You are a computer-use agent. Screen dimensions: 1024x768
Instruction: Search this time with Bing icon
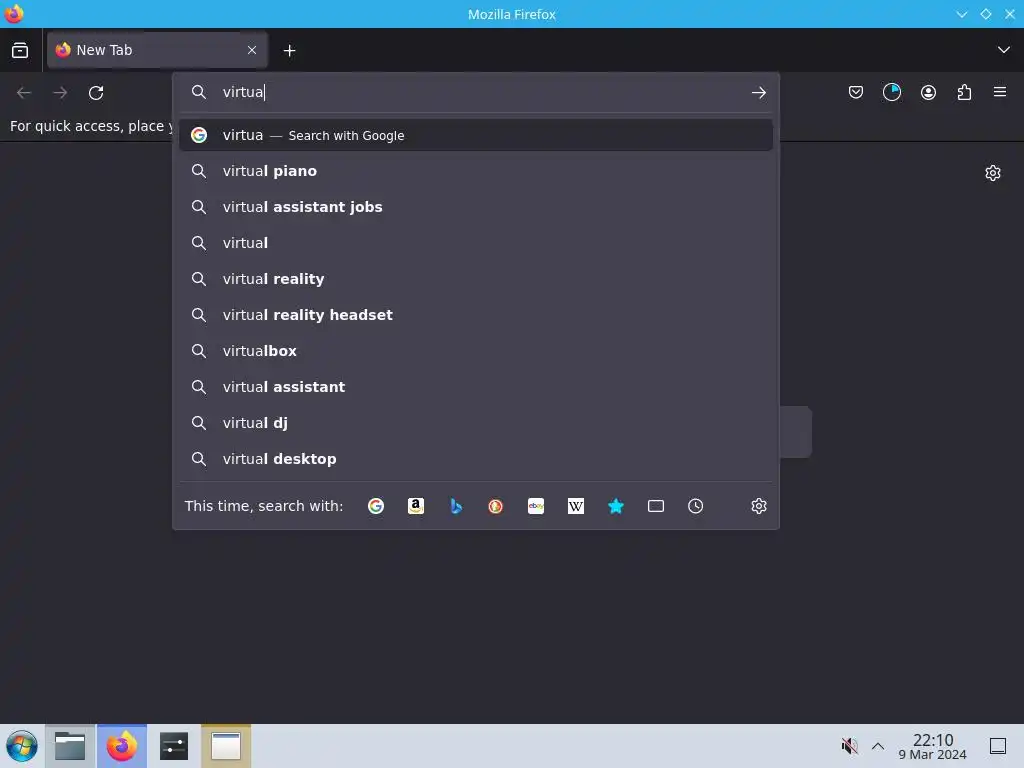pos(456,506)
